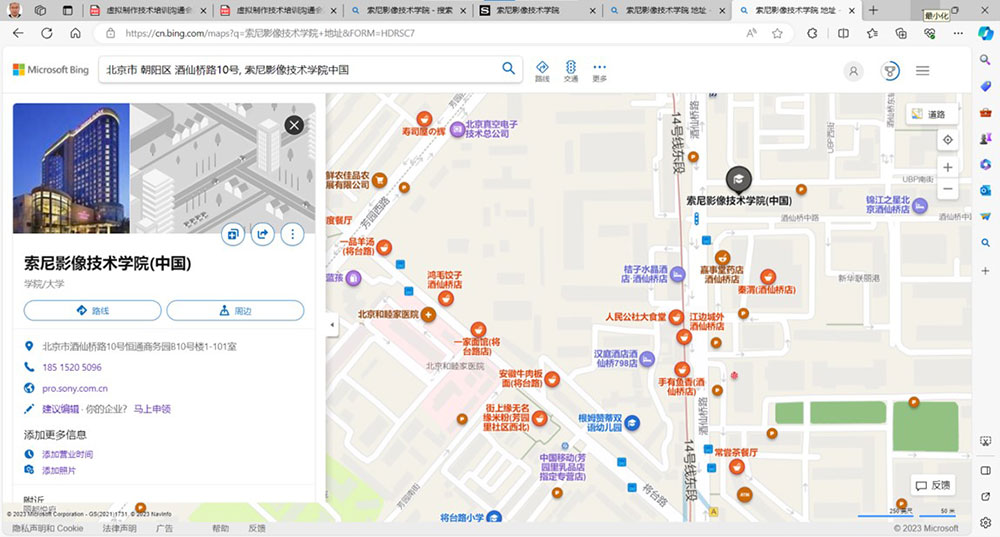Click the share icon on place card
This screenshot has width=1000, height=537.
(263, 235)
